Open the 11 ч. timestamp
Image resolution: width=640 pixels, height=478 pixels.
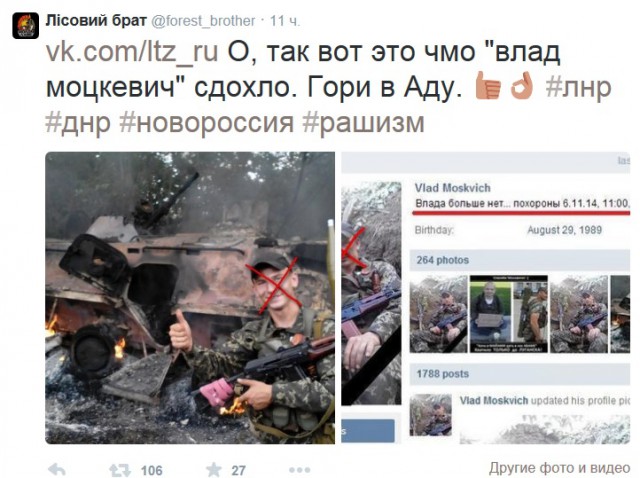click(285, 21)
